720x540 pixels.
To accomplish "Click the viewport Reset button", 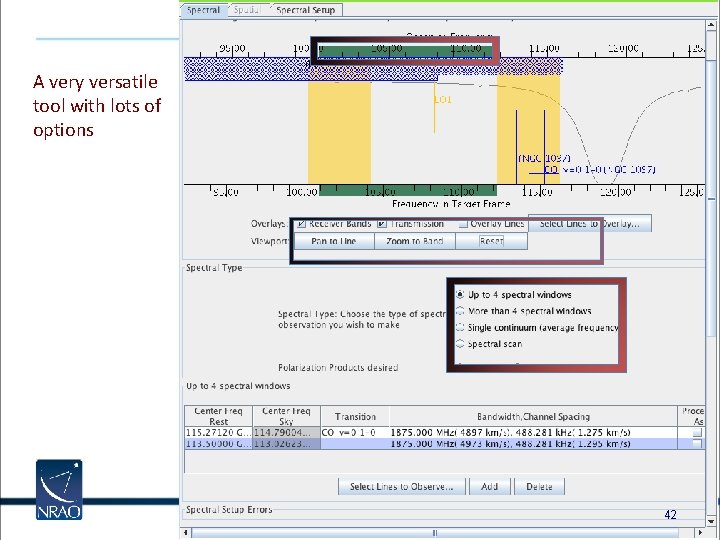I will click(491, 241).
